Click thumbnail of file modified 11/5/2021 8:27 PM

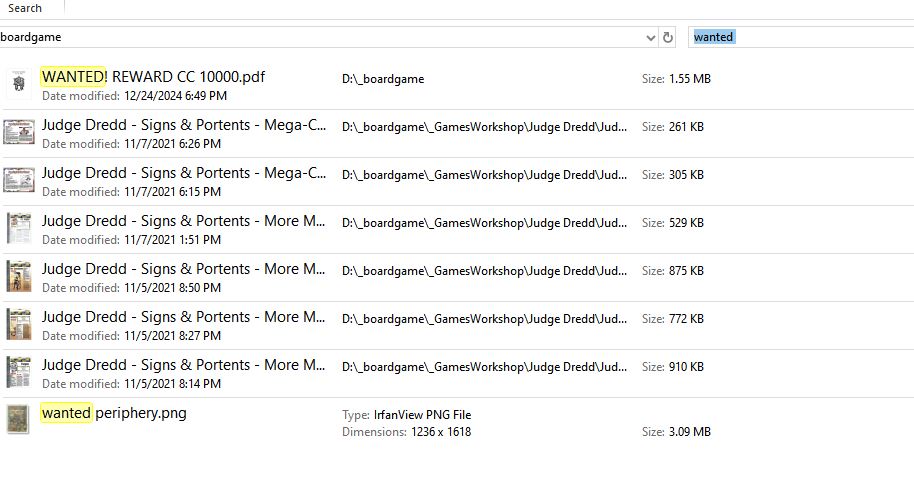pyautogui.click(x=19, y=323)
